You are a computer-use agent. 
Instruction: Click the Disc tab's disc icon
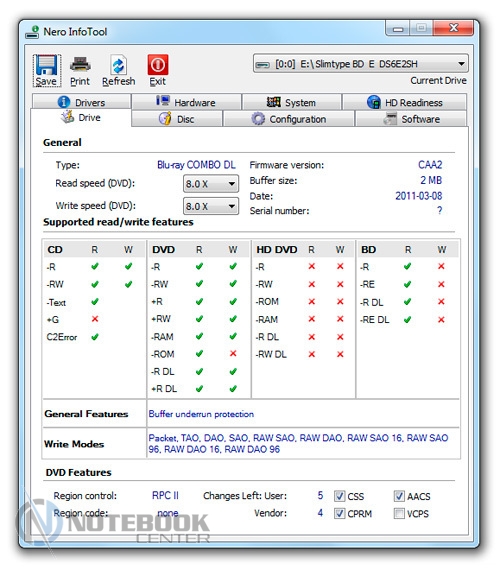pyautogui.click(x=165, y=119)
